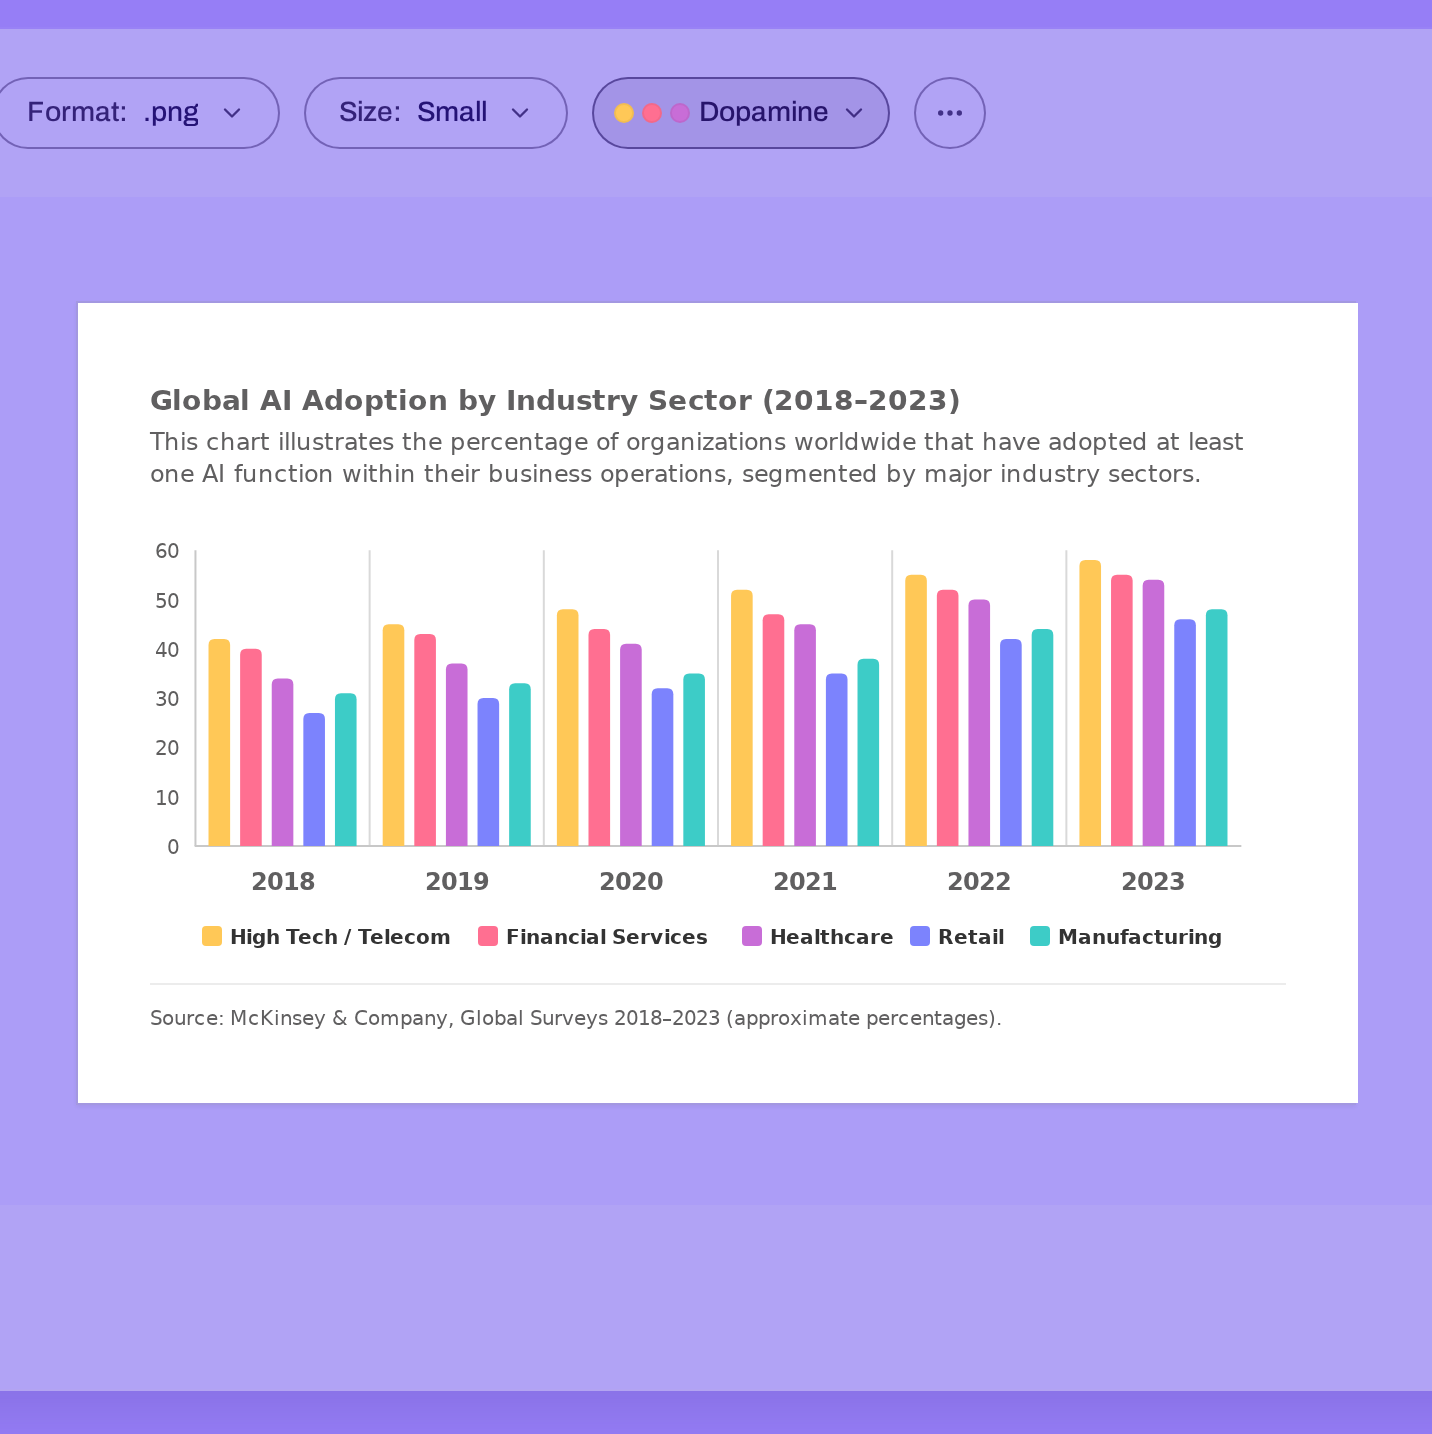Click the 2018 x-axis label
The height and width of the screenshot is (1434, 1432).
283,882
